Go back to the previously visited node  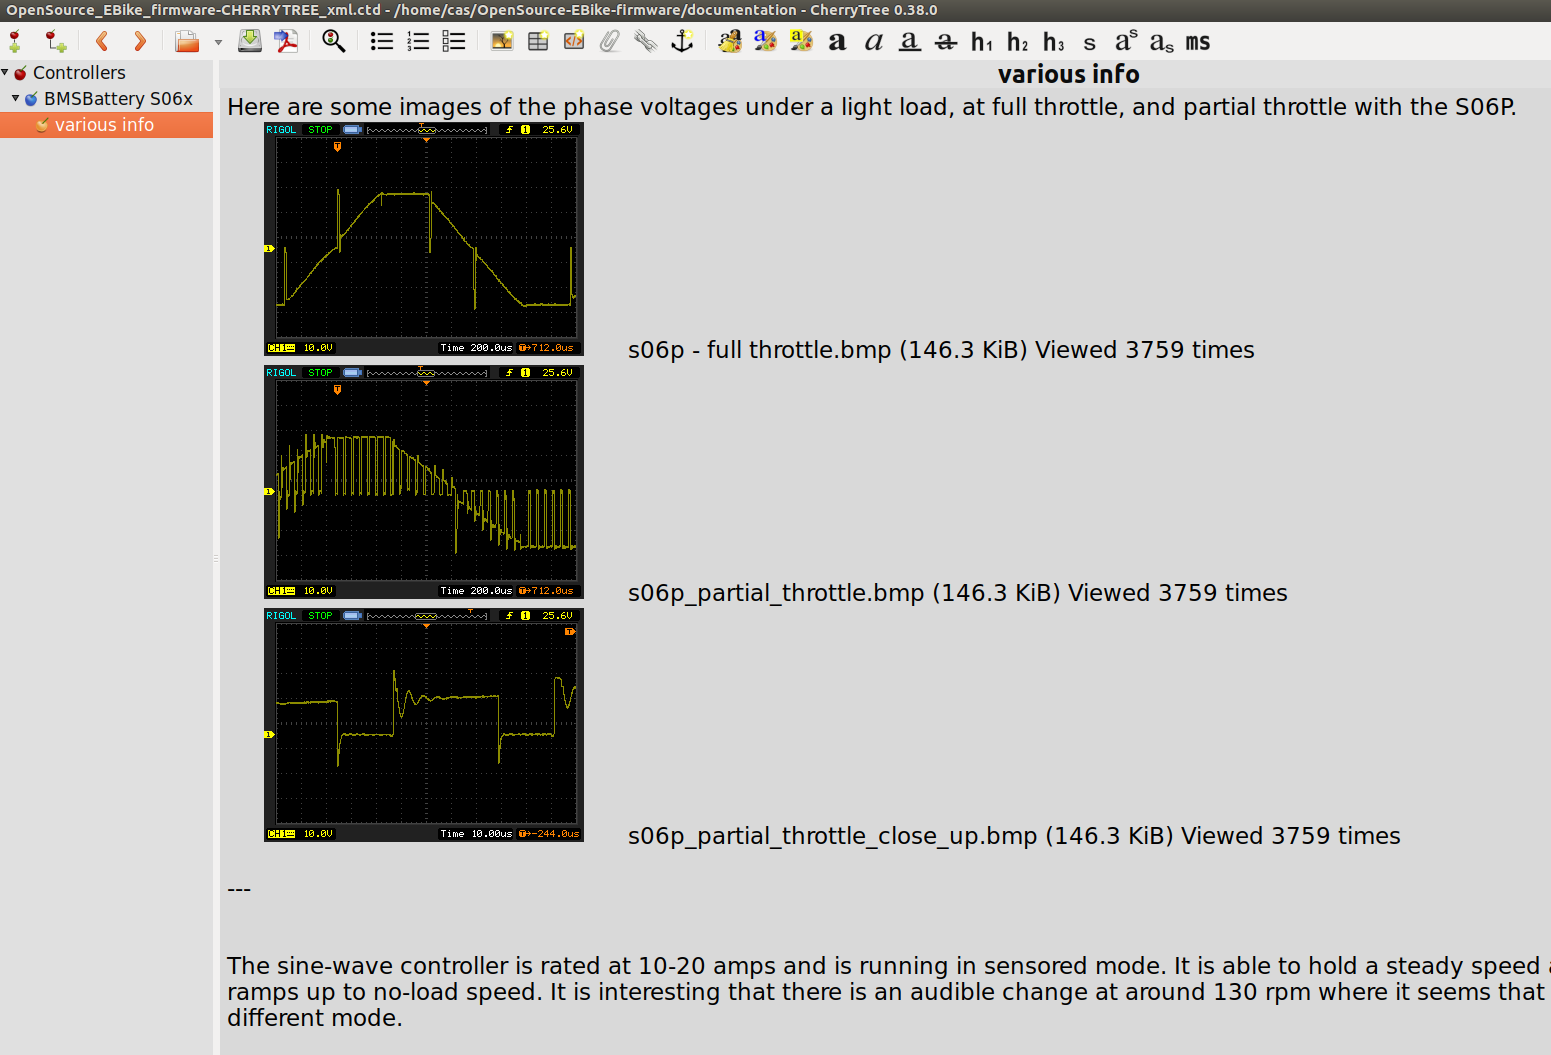[102, 41]
